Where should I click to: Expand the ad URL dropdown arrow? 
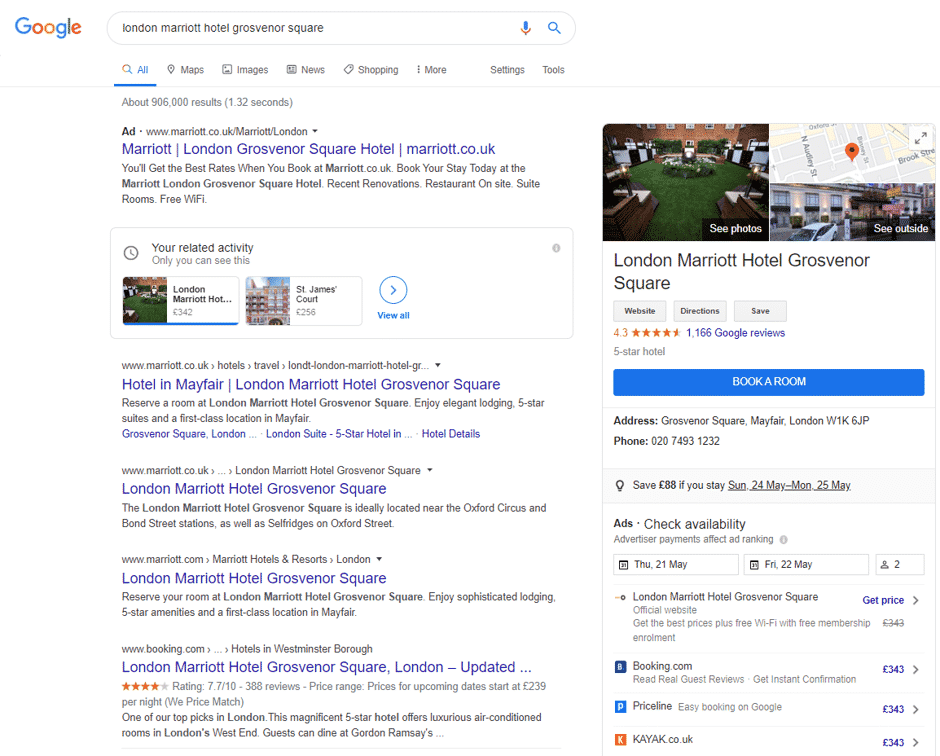pyautogui.click(x=315, y=131)
